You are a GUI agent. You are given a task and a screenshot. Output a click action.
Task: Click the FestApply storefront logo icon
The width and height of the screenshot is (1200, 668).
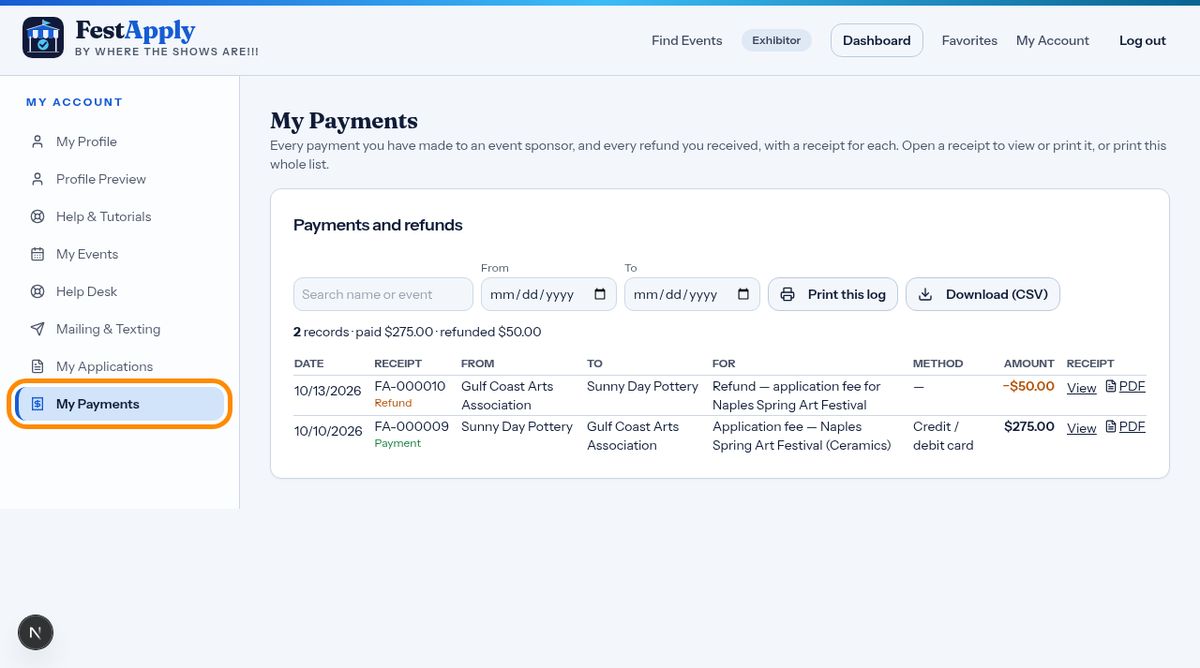(42, 37)
